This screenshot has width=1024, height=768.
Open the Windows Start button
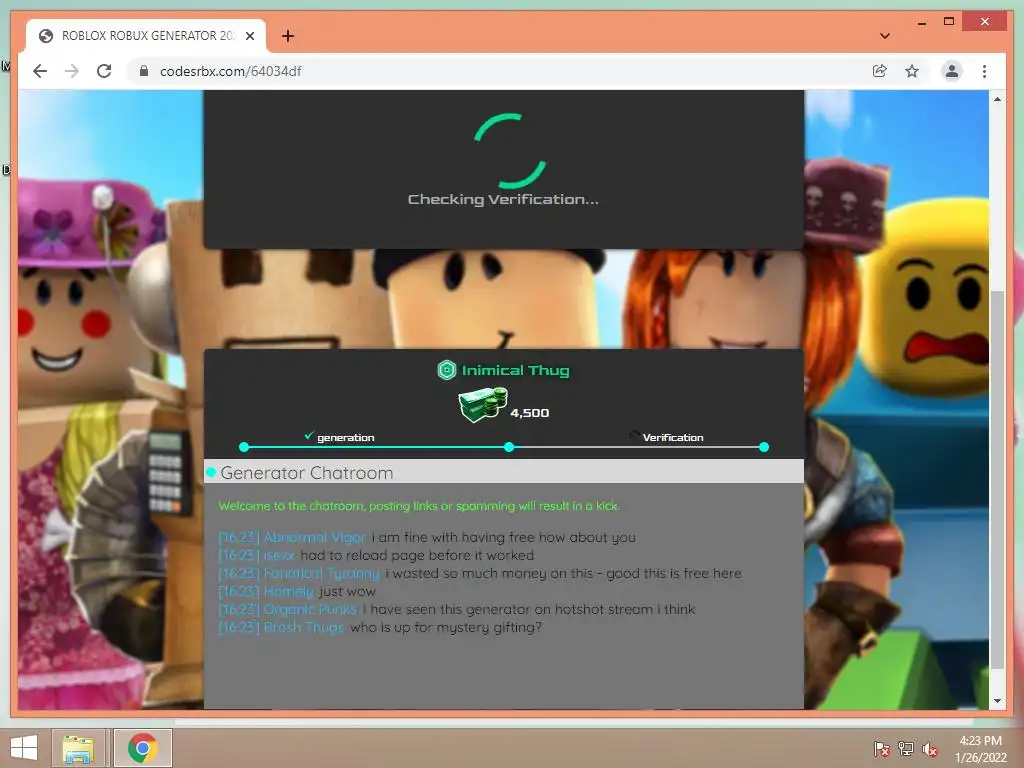[24, 748]
